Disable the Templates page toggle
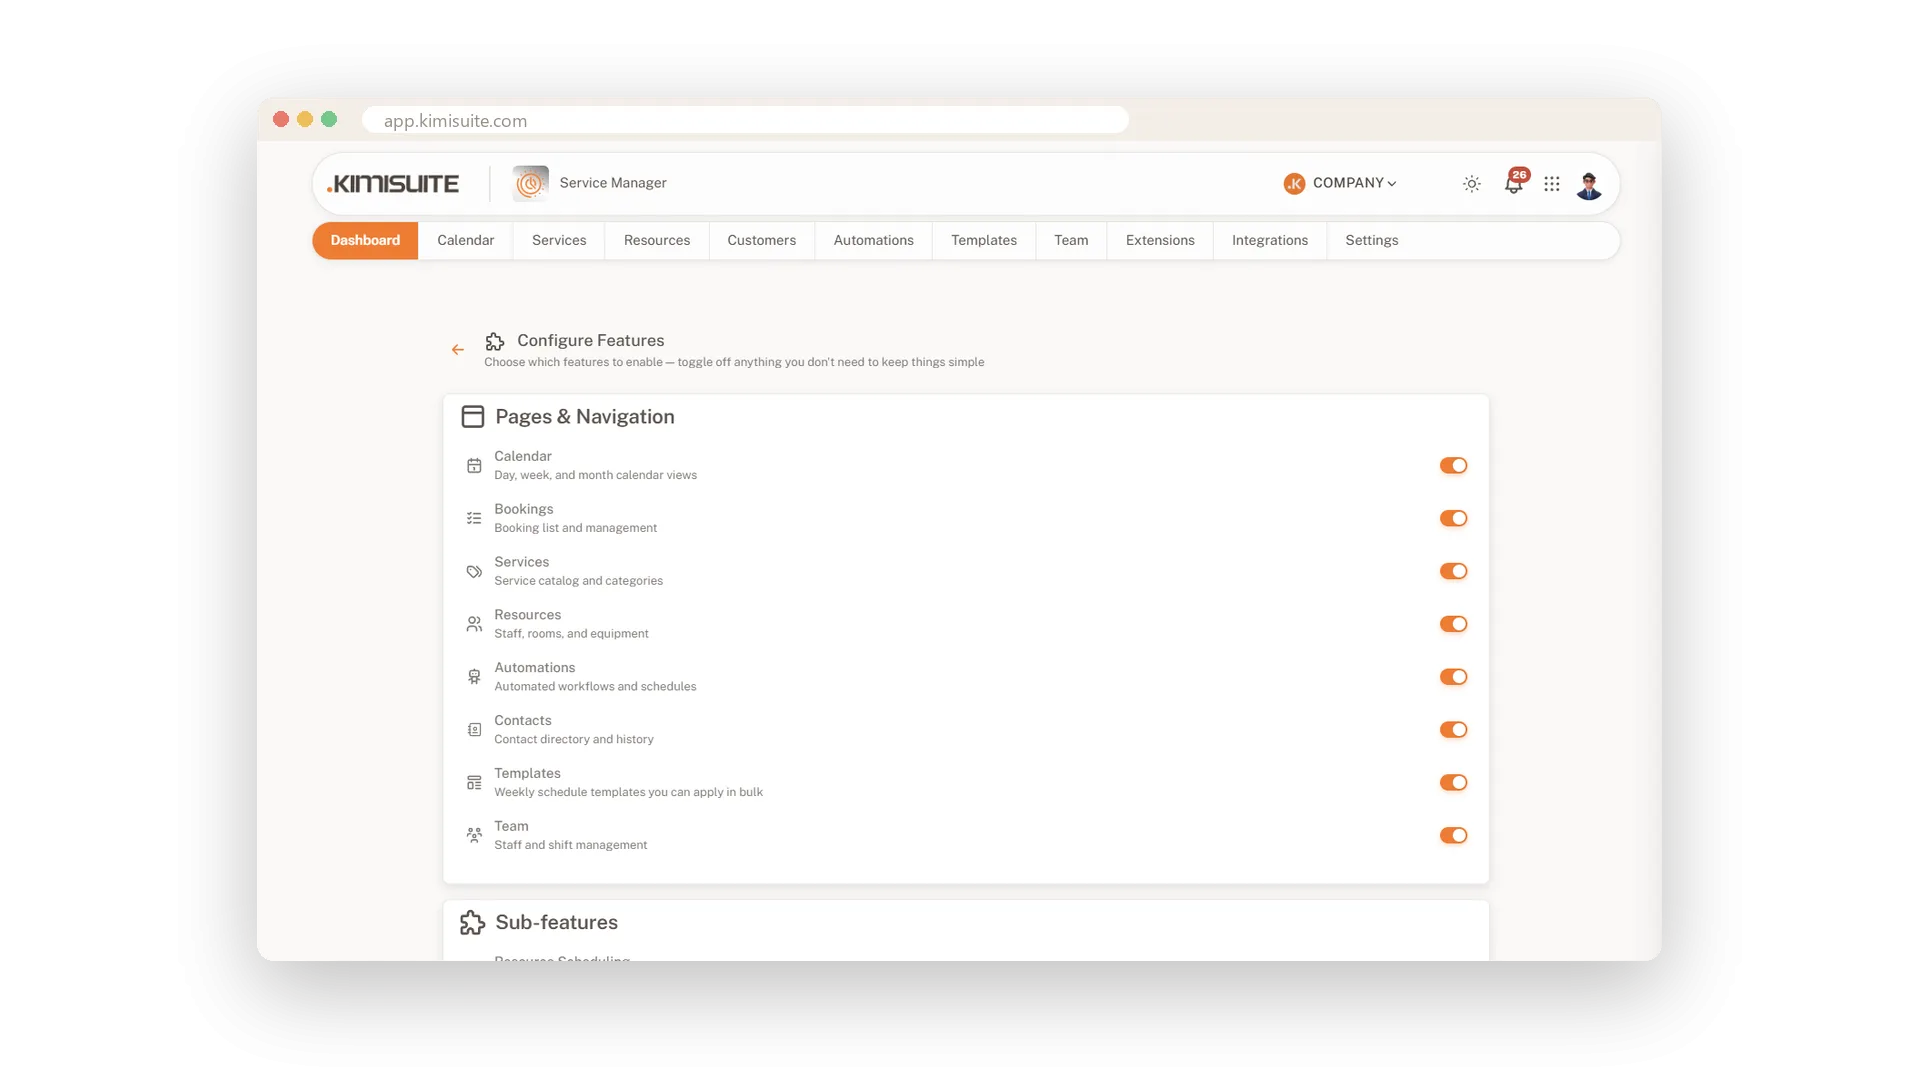Screen dimensions: 1920x1080 (x=1453, y=783)
